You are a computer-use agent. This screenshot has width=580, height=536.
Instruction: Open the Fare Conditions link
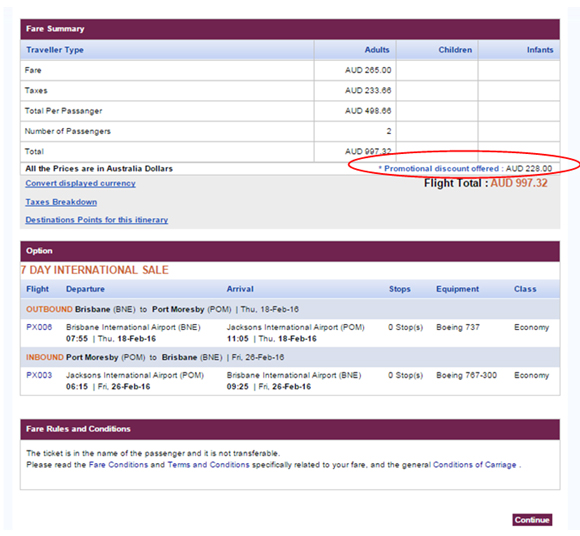pyautogui.click(x=118, y=465)
